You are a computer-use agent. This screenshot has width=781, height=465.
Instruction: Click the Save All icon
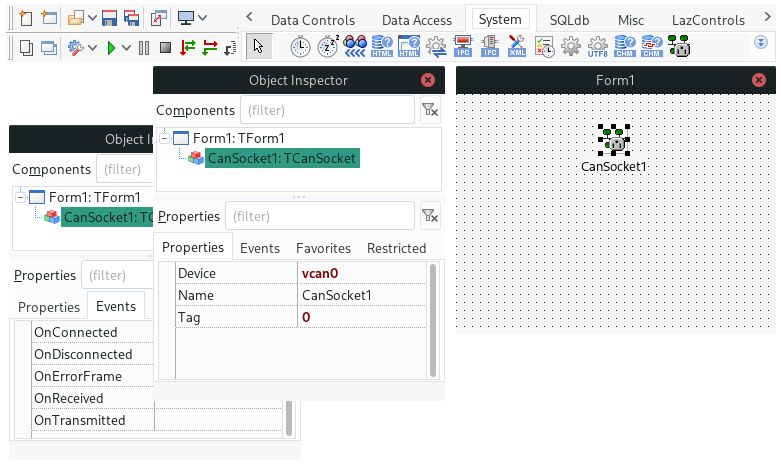tap(131, 18)
